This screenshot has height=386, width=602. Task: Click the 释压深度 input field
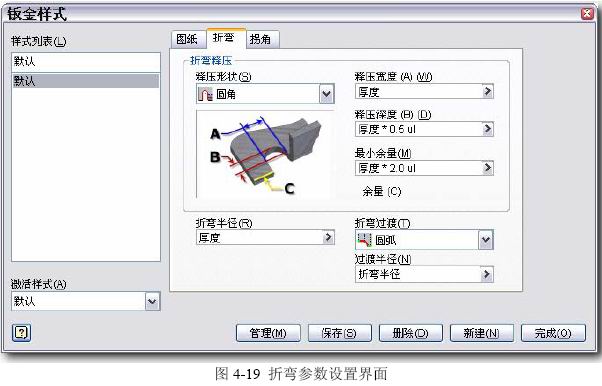coord(419,129)
